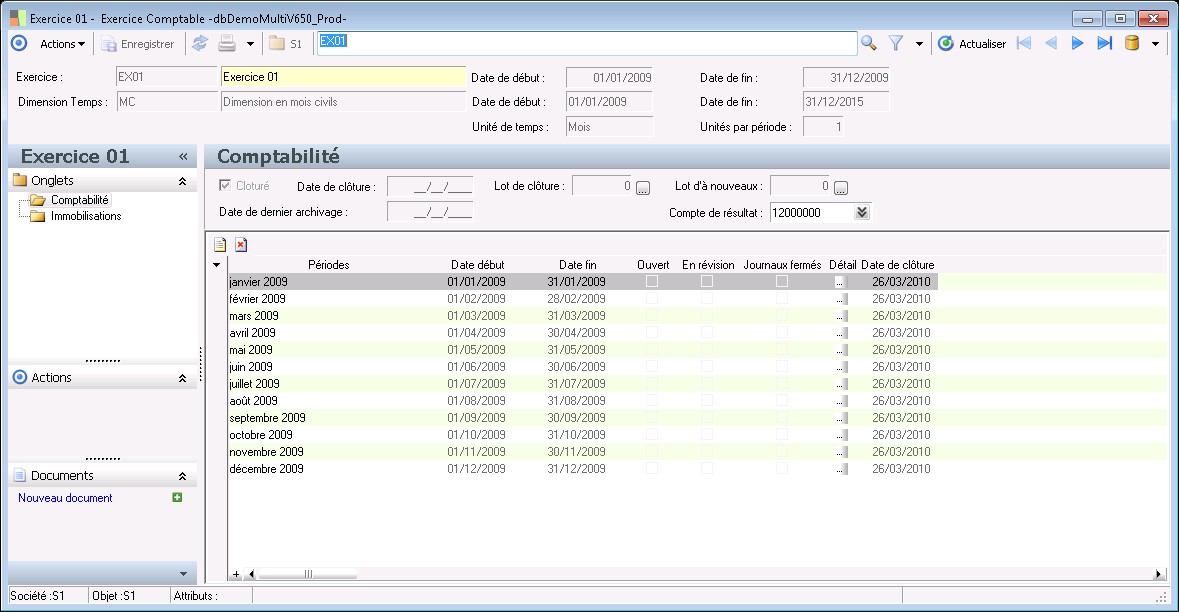Check Ouvert for janvier 2009
The width and height of the screenshot is (1179, 612).
pyautogui.click(x=652, y=282)
